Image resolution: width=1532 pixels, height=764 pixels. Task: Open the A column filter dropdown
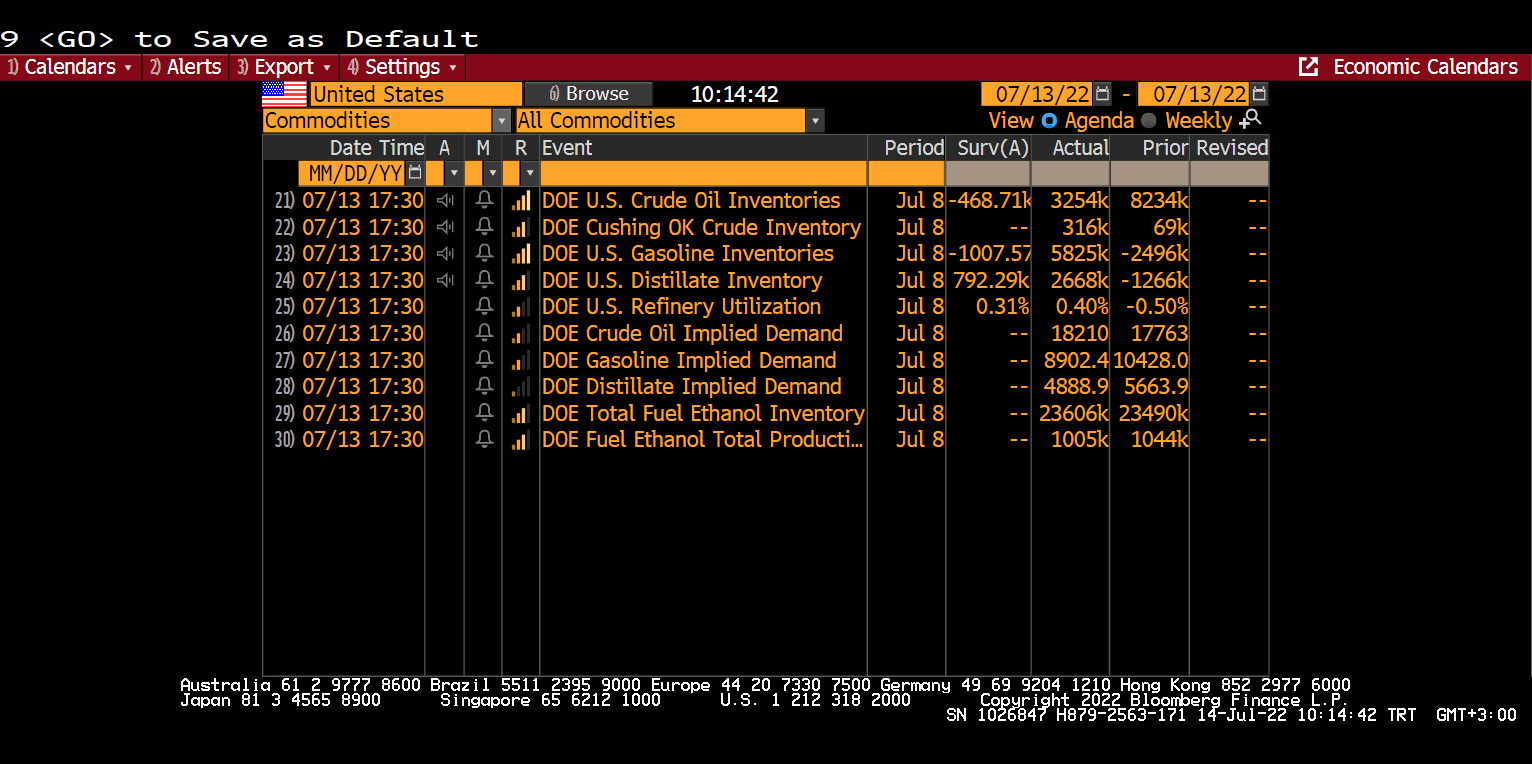point(454,173)
